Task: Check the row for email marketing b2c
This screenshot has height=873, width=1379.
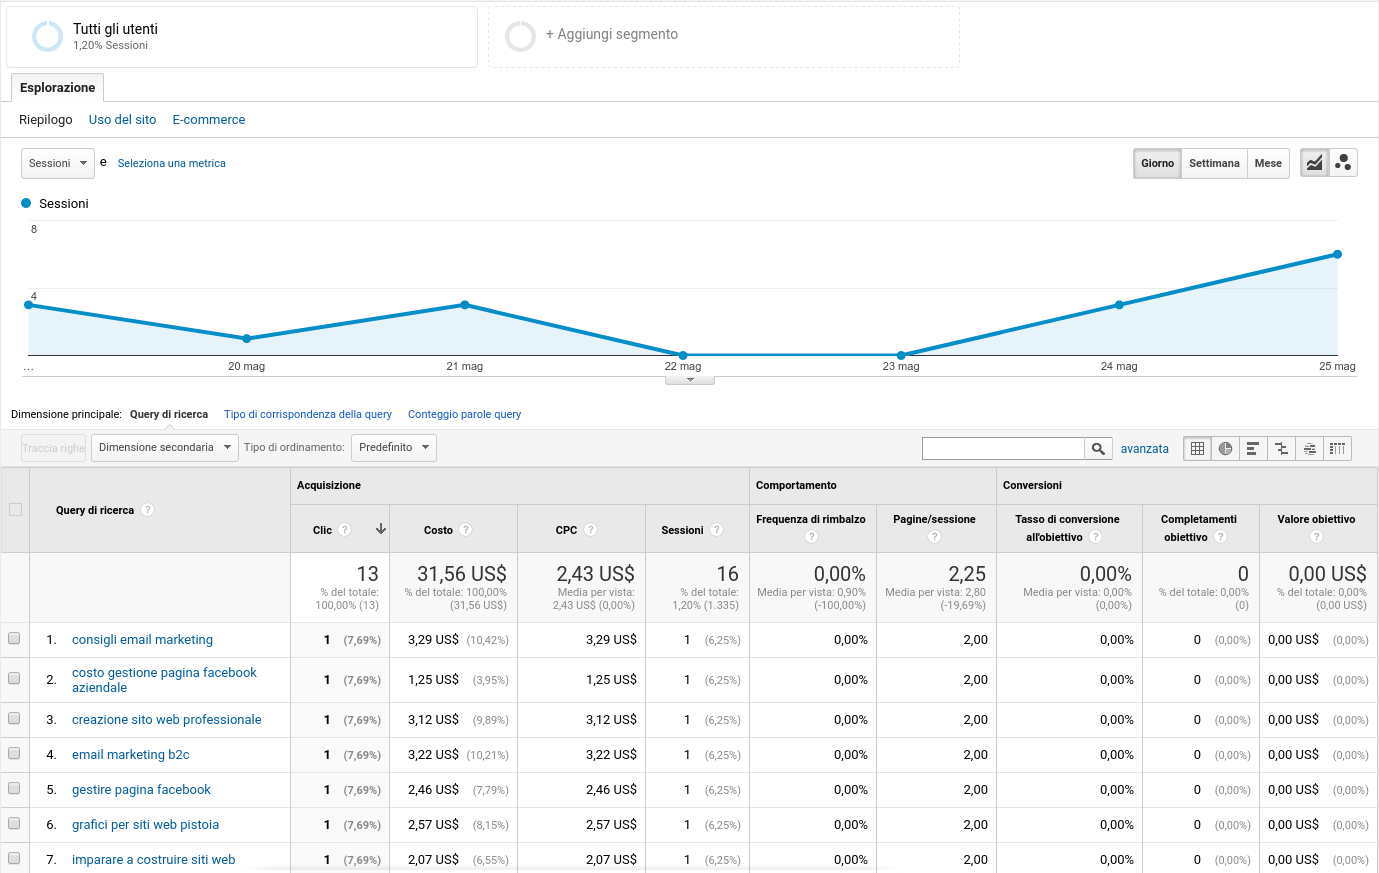Action: click(14, 753)
